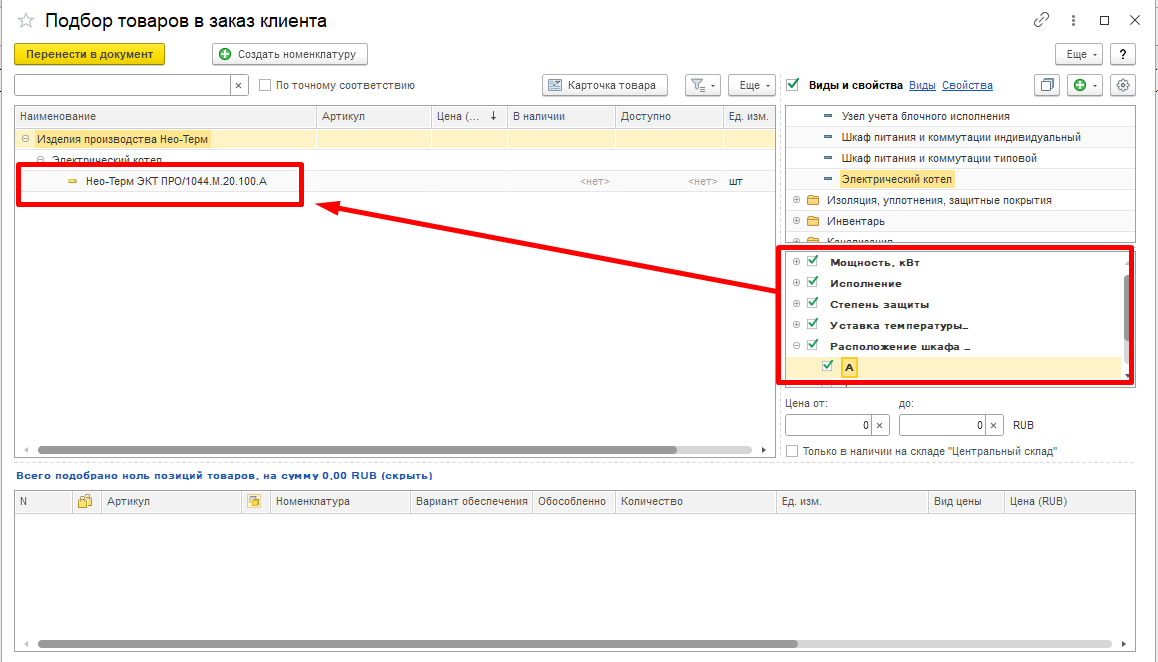This screenshot has height=662, width=1158.
Task: Uncheck 'Мощность, кВт' property
Action: click(x=812, y=262)
